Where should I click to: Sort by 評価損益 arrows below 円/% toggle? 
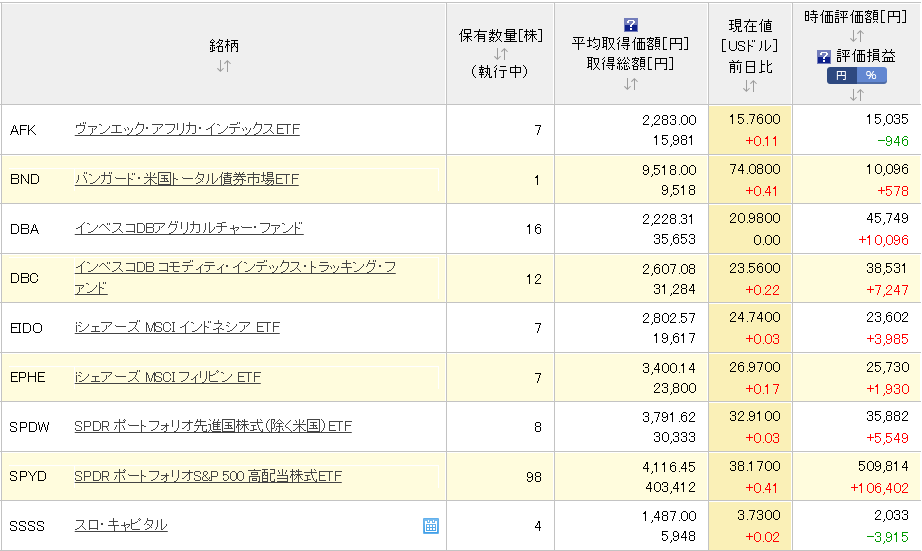point(856,95)
